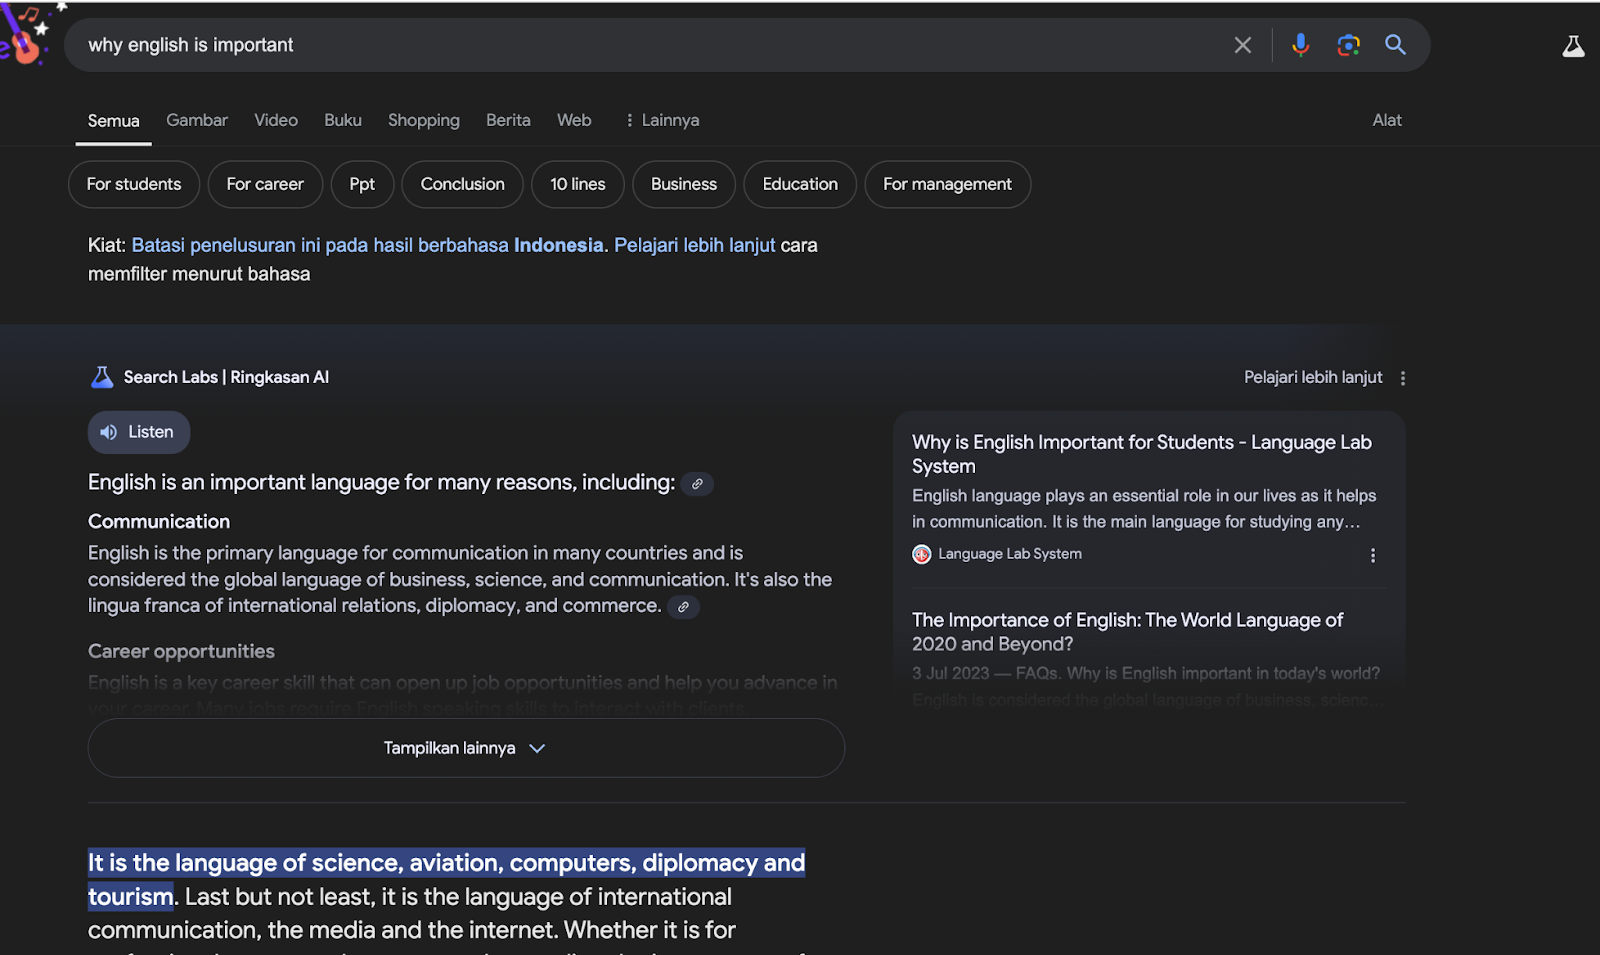Open citation link after 'many reasons, including:'
Screen dimensions: 1600x955
click(x=697, y=484)
